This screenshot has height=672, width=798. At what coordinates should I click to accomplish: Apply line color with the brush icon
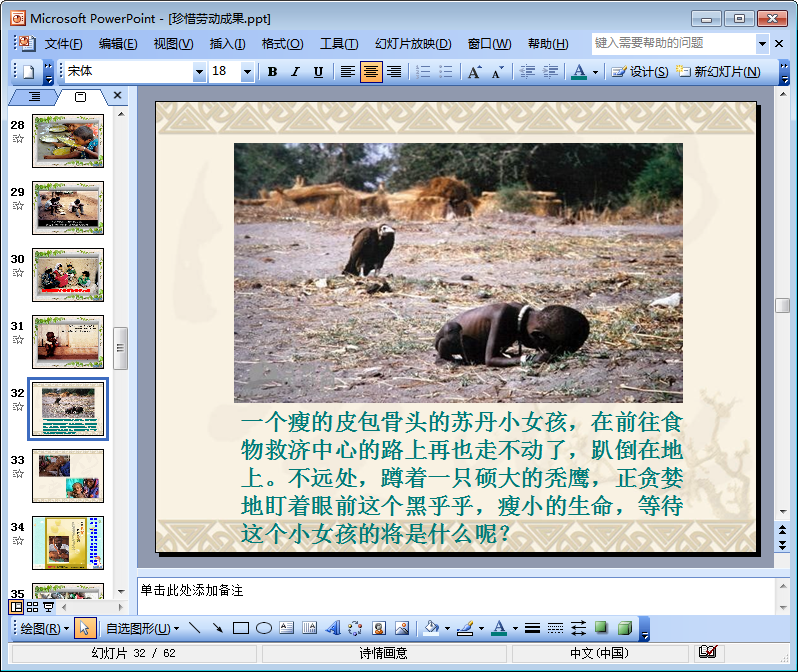click(465, 628)
